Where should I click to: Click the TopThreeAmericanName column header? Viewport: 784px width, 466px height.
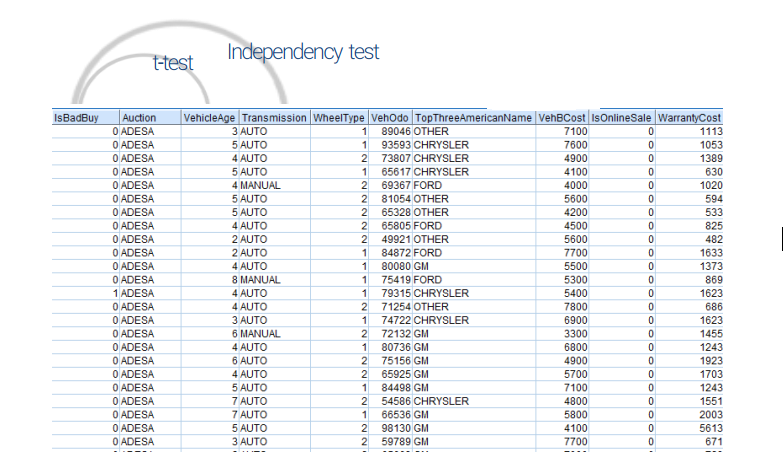point(474,118)
